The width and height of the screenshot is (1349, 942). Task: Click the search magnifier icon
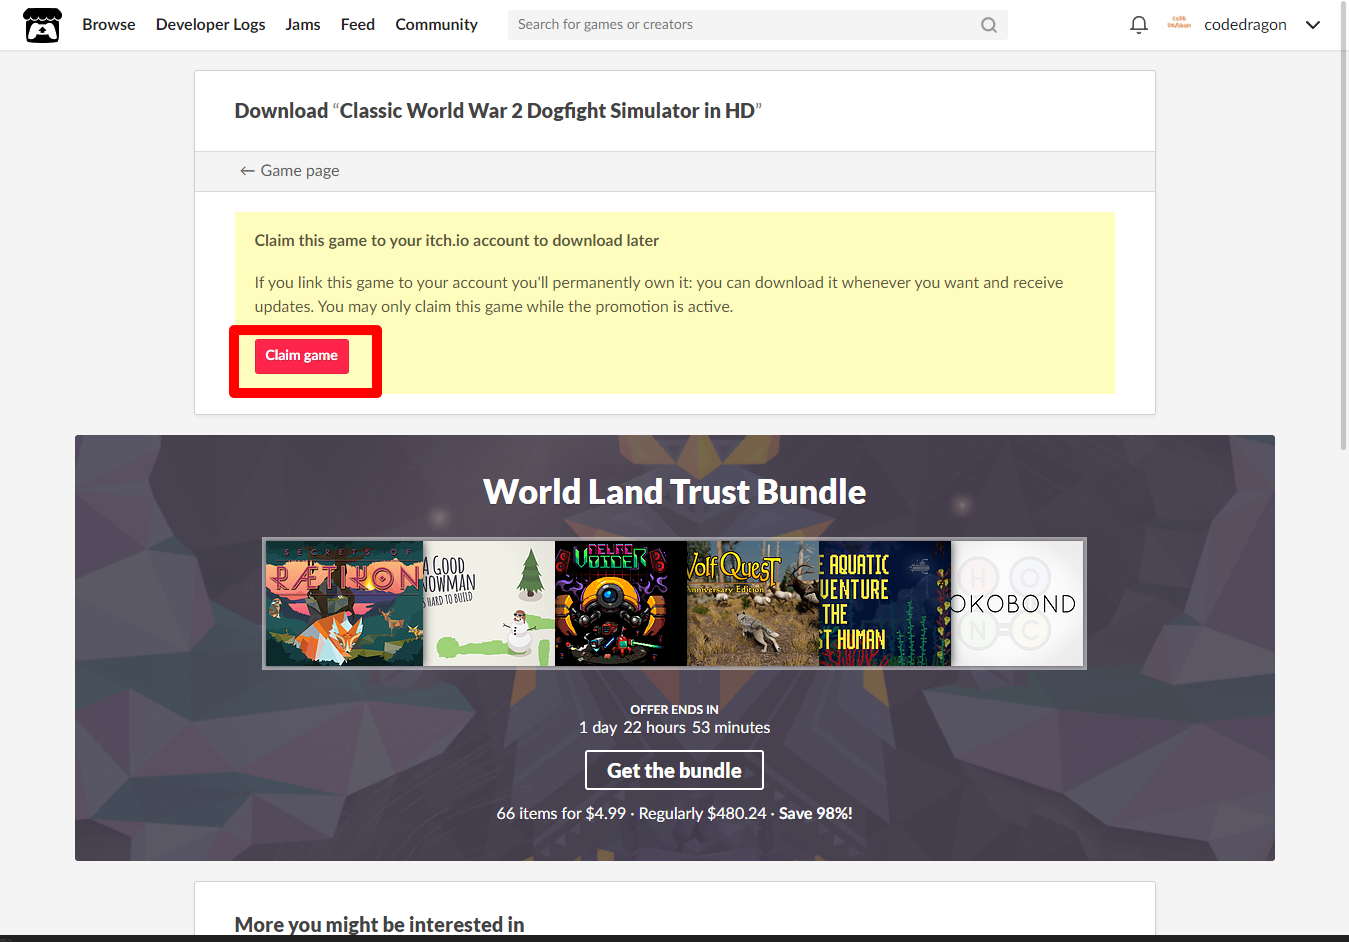coord(988,25)
